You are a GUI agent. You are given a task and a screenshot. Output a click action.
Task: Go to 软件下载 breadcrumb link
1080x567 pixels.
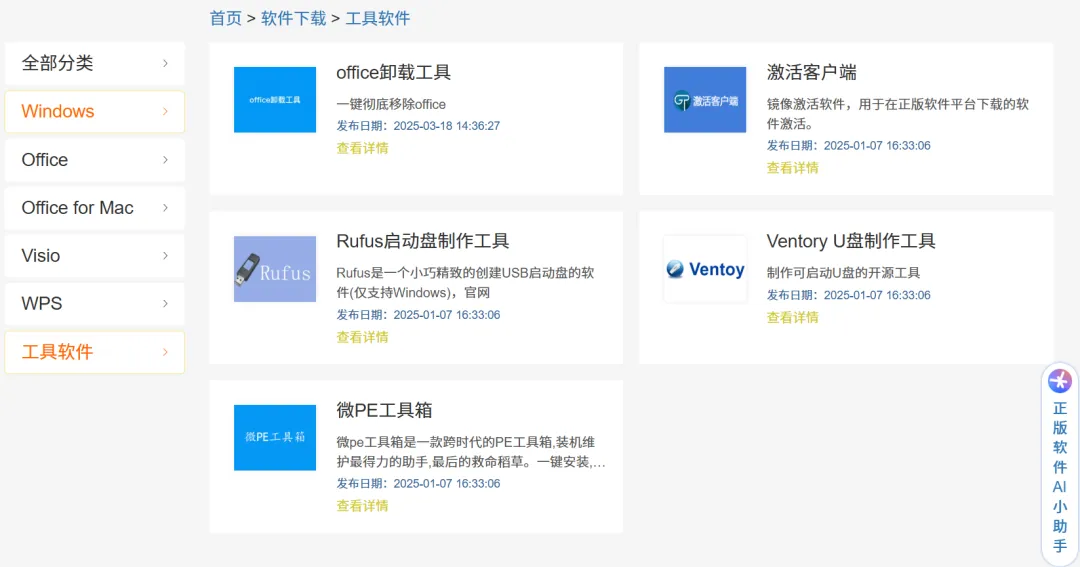293,19
